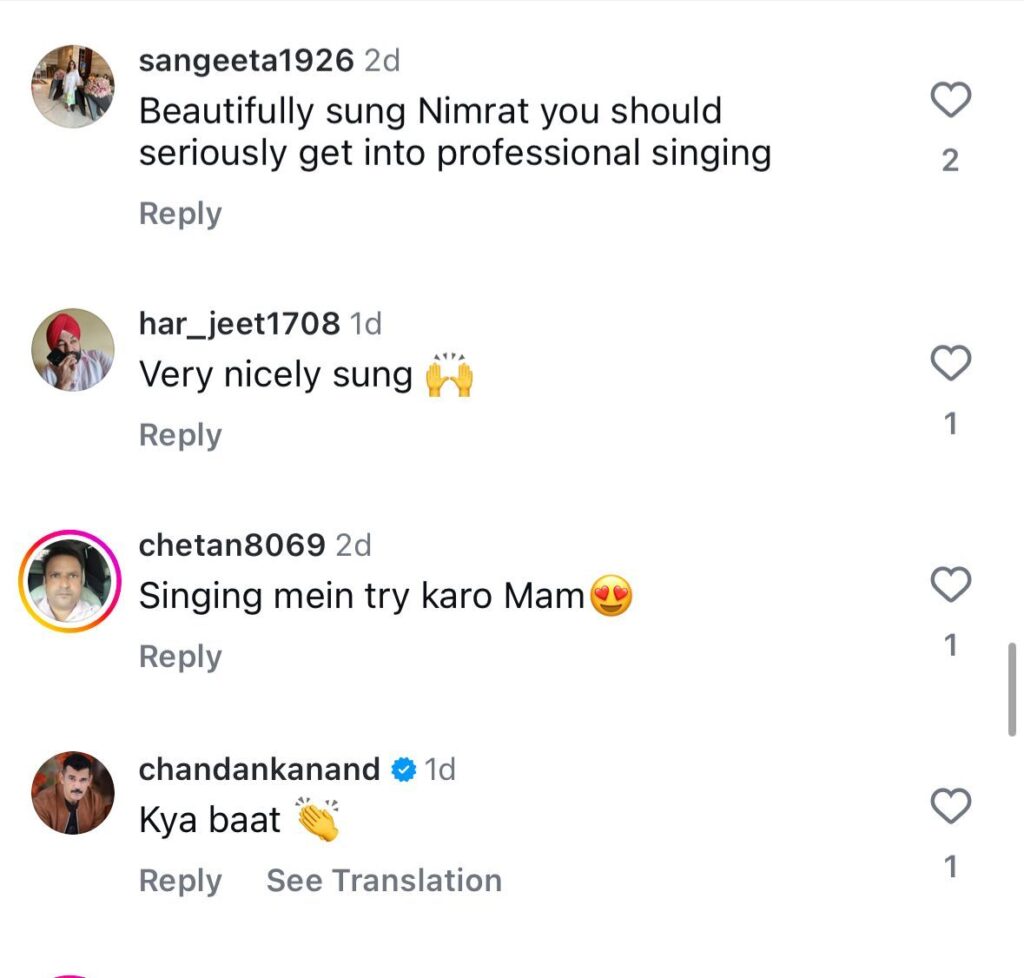Viewport: 1024px width, 978px height.
Task: Open sangeeta1926's profile picture
Action: point(73,86)
